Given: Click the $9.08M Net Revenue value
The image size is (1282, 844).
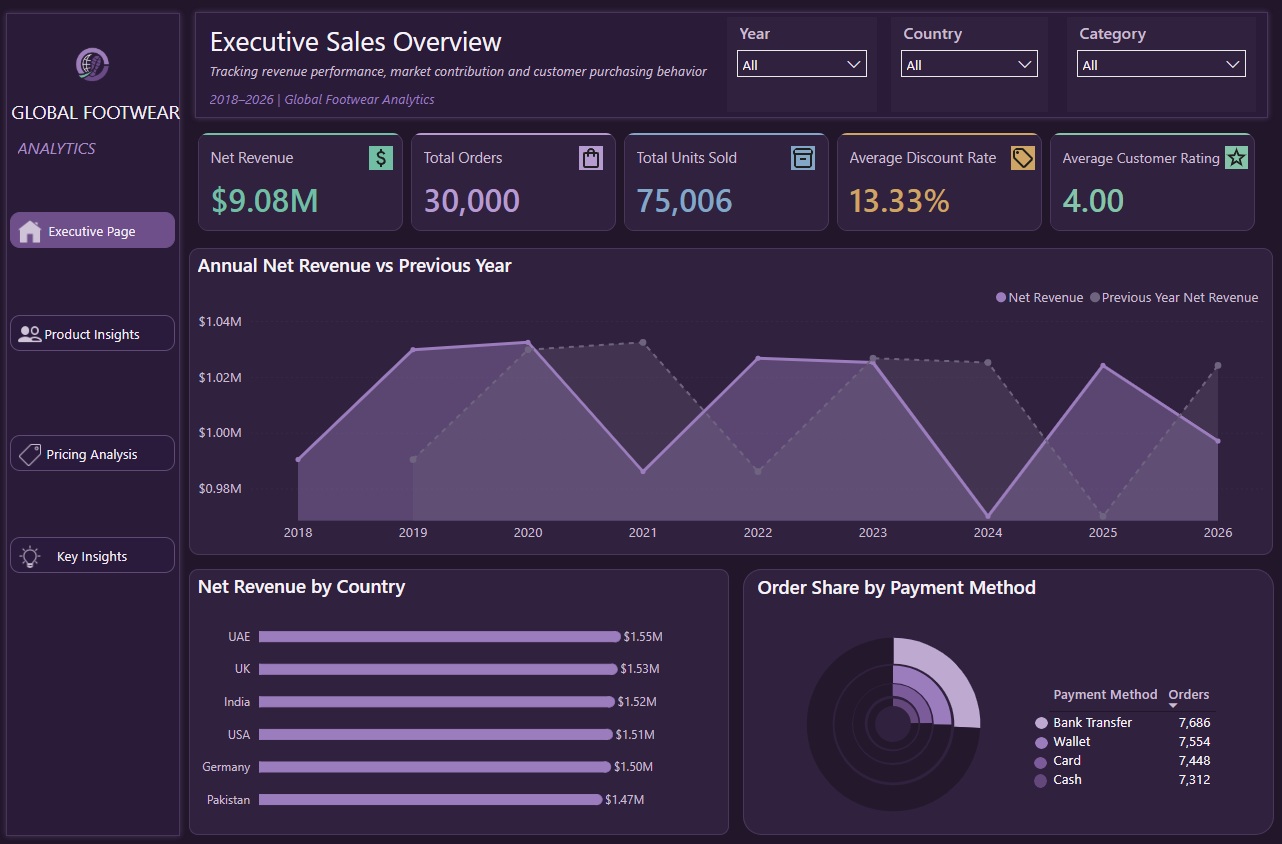Looking at the screenshot, I should click(x=265, y=200).
